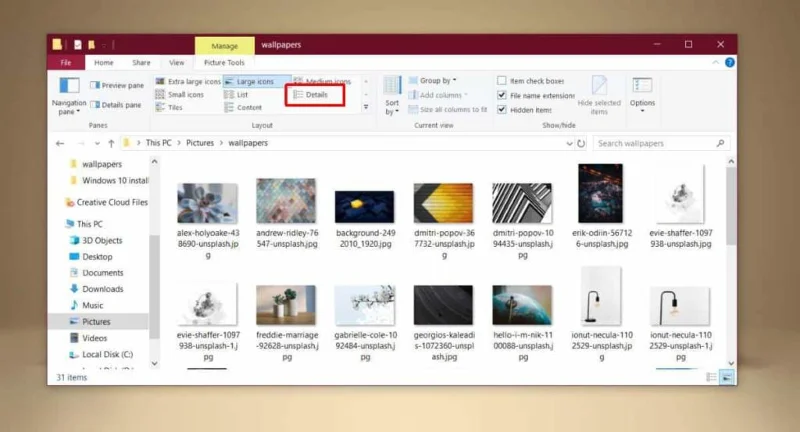Collapse the ribbon with the chevron

(x=715, y=62)
